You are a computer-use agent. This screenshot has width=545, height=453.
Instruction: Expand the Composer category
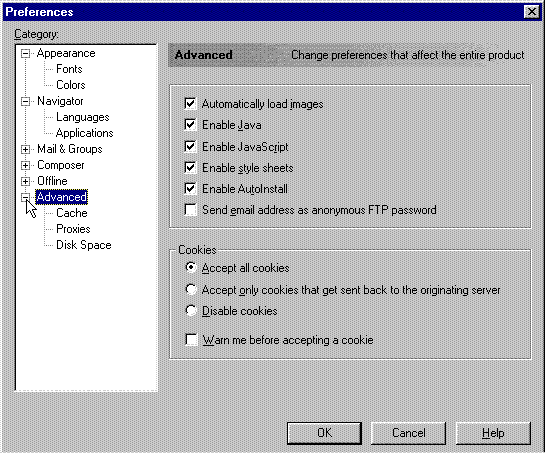coord(25,165)
